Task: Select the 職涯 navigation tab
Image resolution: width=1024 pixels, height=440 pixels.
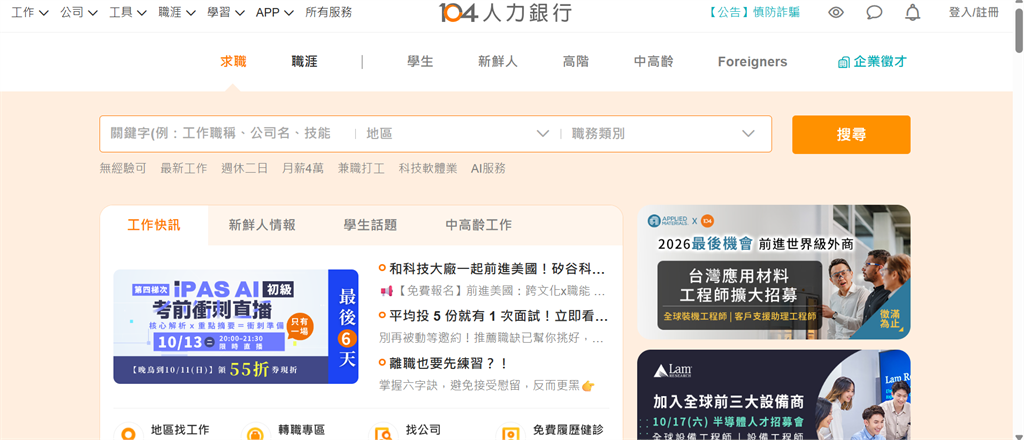Action: pos(304,61)
